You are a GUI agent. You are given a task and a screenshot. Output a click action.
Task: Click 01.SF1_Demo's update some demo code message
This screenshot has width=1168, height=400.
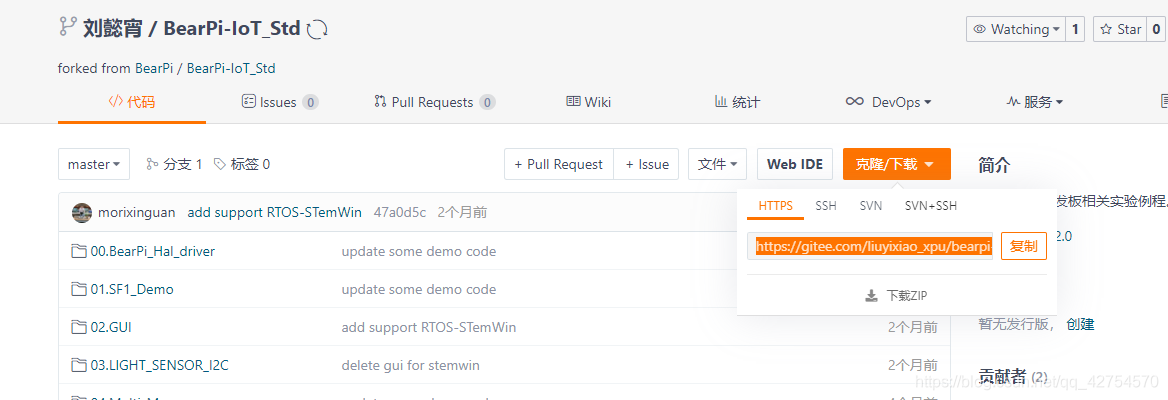[419, 289]
